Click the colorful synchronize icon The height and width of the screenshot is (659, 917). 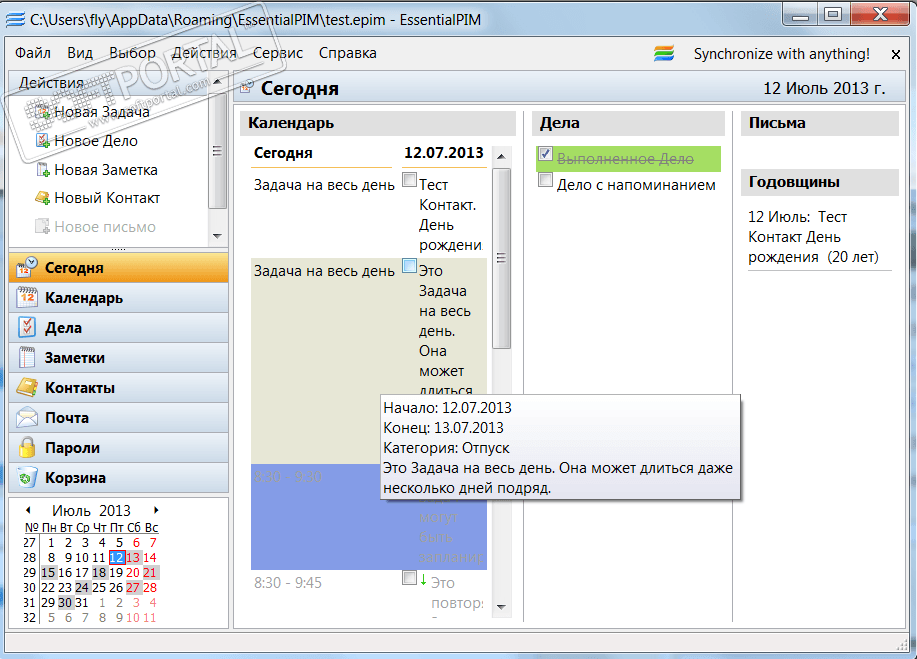664,53
